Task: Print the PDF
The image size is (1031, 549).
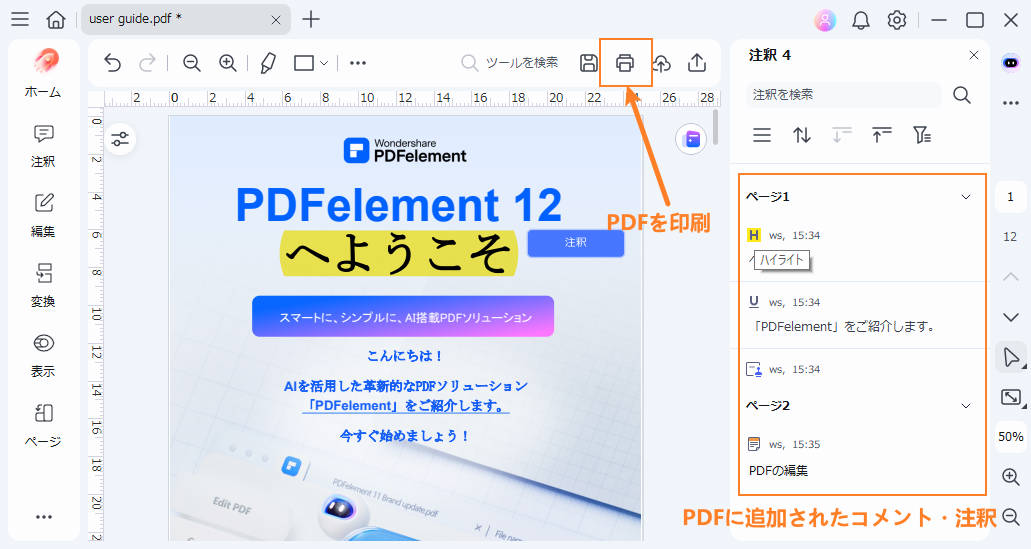Action: click(x=625, y=63)
